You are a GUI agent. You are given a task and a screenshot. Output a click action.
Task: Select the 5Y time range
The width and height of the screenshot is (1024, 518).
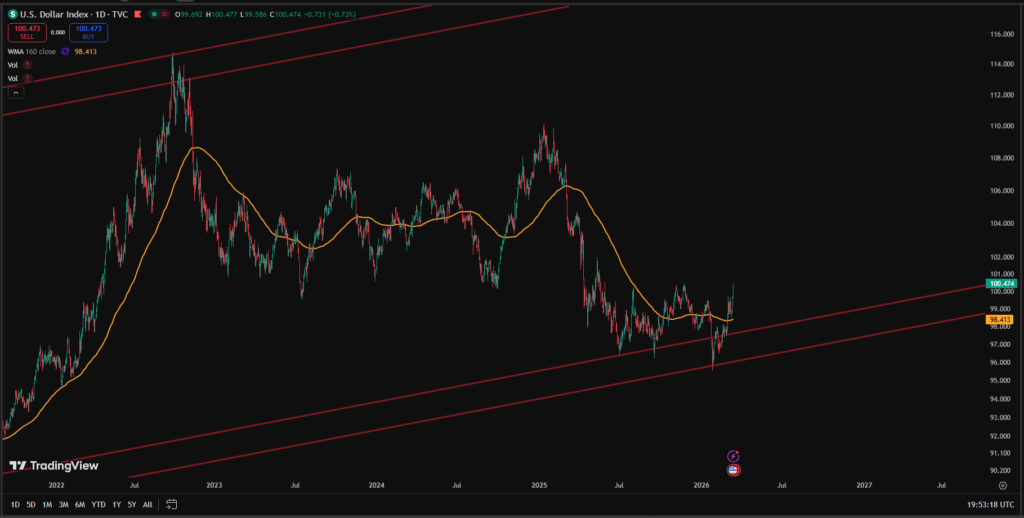click(x=132, y=504)
